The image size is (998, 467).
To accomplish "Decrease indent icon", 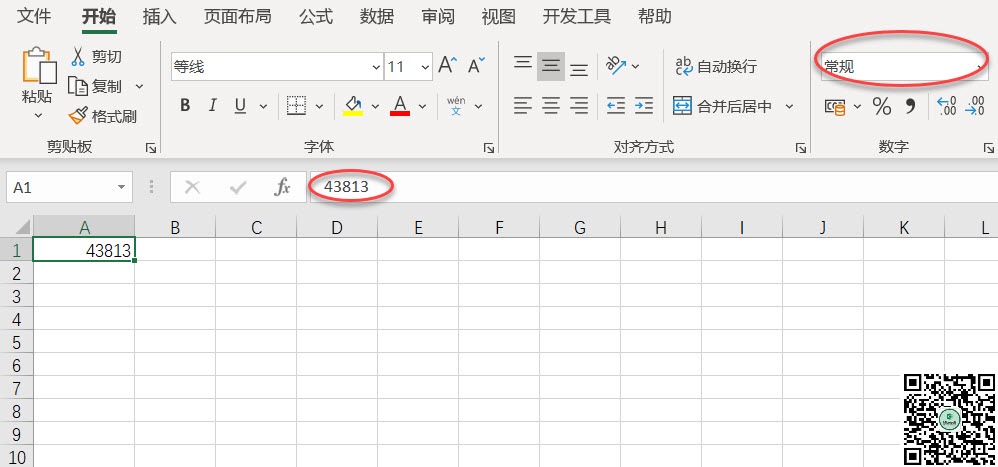I will tap(615, 106).
